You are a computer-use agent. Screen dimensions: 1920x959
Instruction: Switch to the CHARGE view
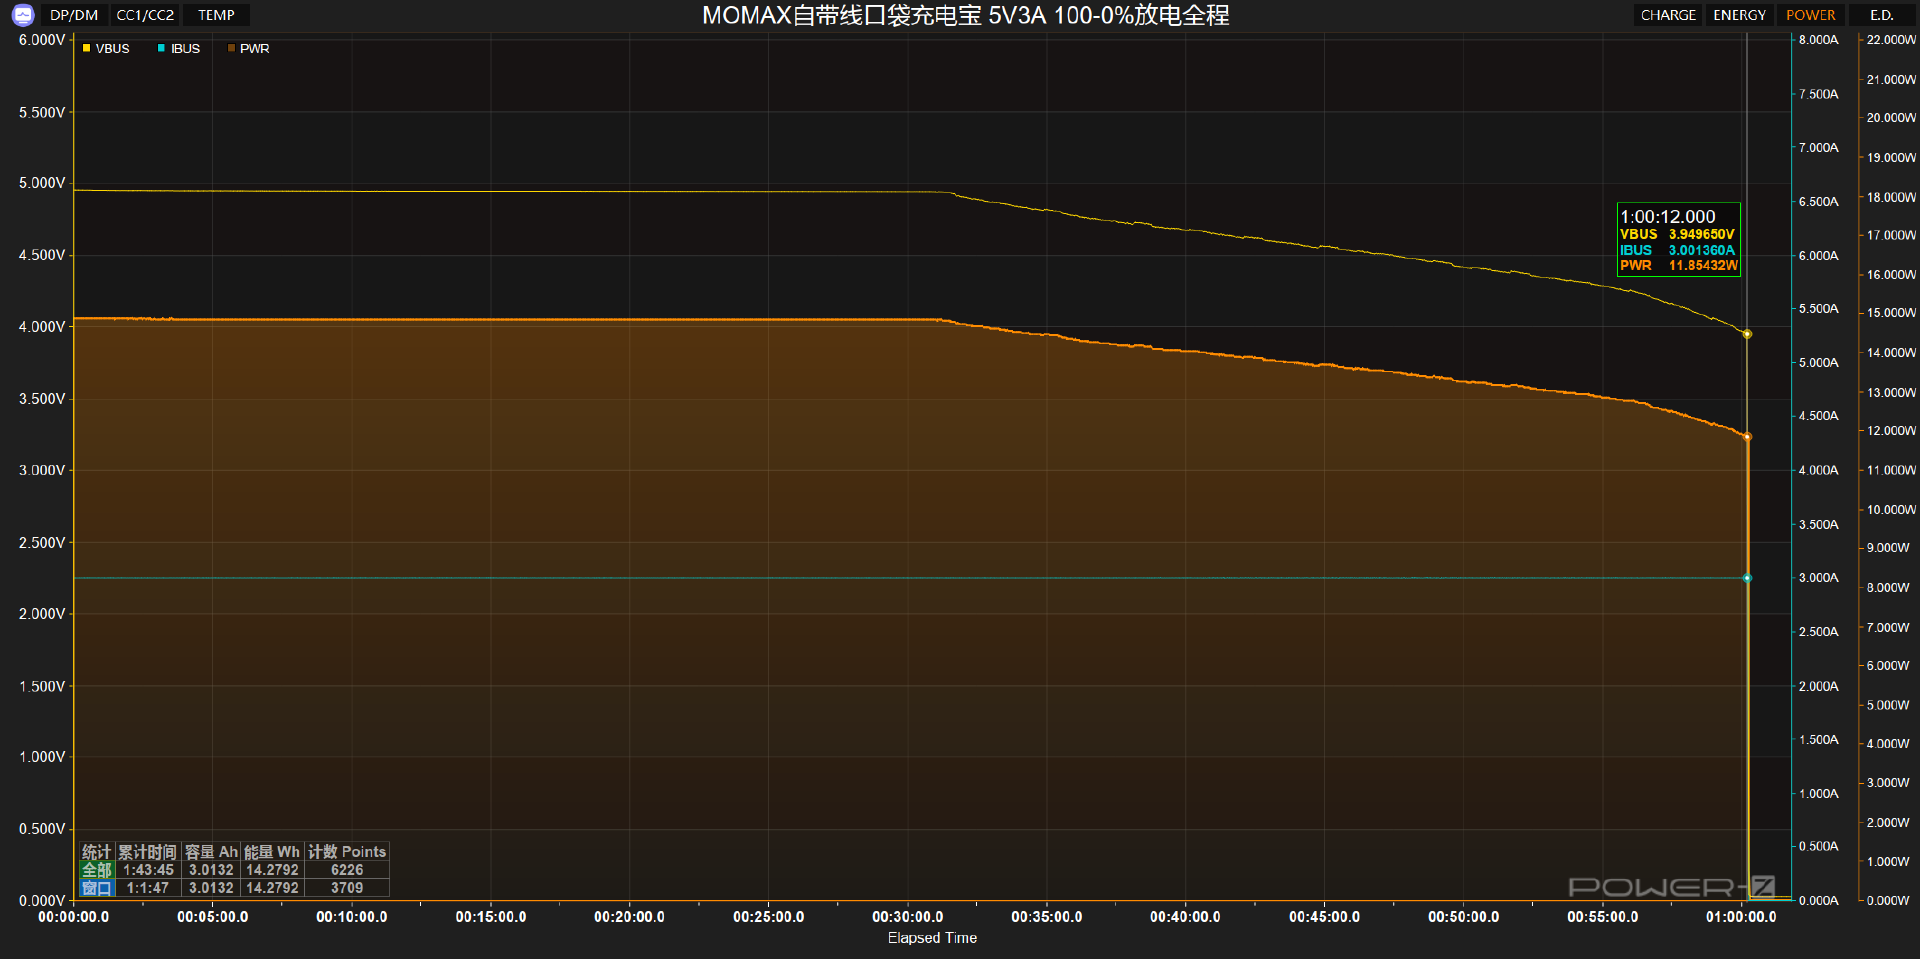1668,15
